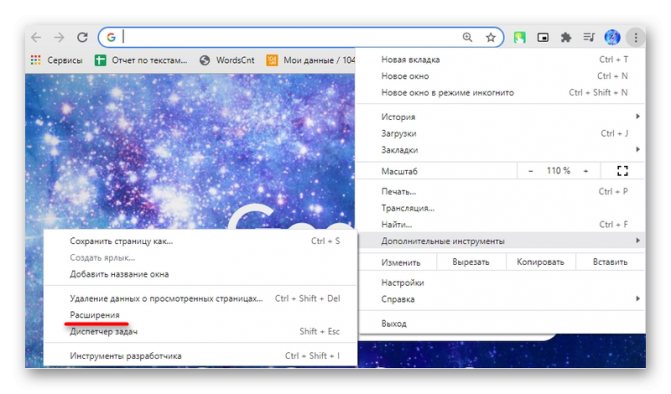The height and width of the screenshot is (394, 671).
Task: Expand the Закладки submenu
Action: pos(501,150)
